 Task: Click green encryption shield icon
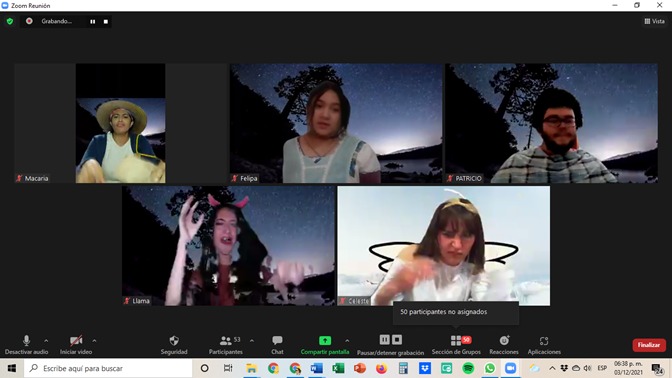[10, 21]
